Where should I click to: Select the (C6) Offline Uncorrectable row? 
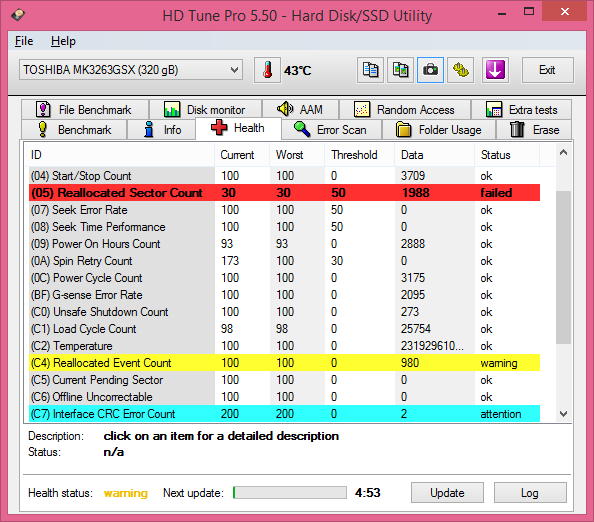tap(284, 397)
